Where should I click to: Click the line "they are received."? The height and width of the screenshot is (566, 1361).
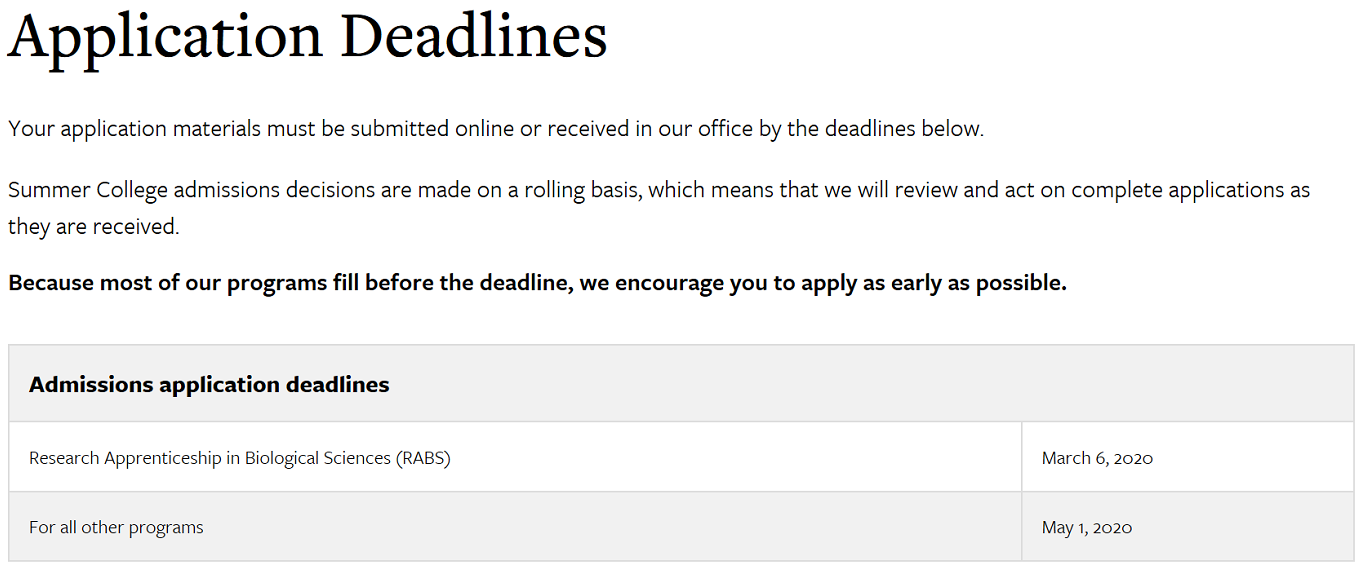click(94, 227)
